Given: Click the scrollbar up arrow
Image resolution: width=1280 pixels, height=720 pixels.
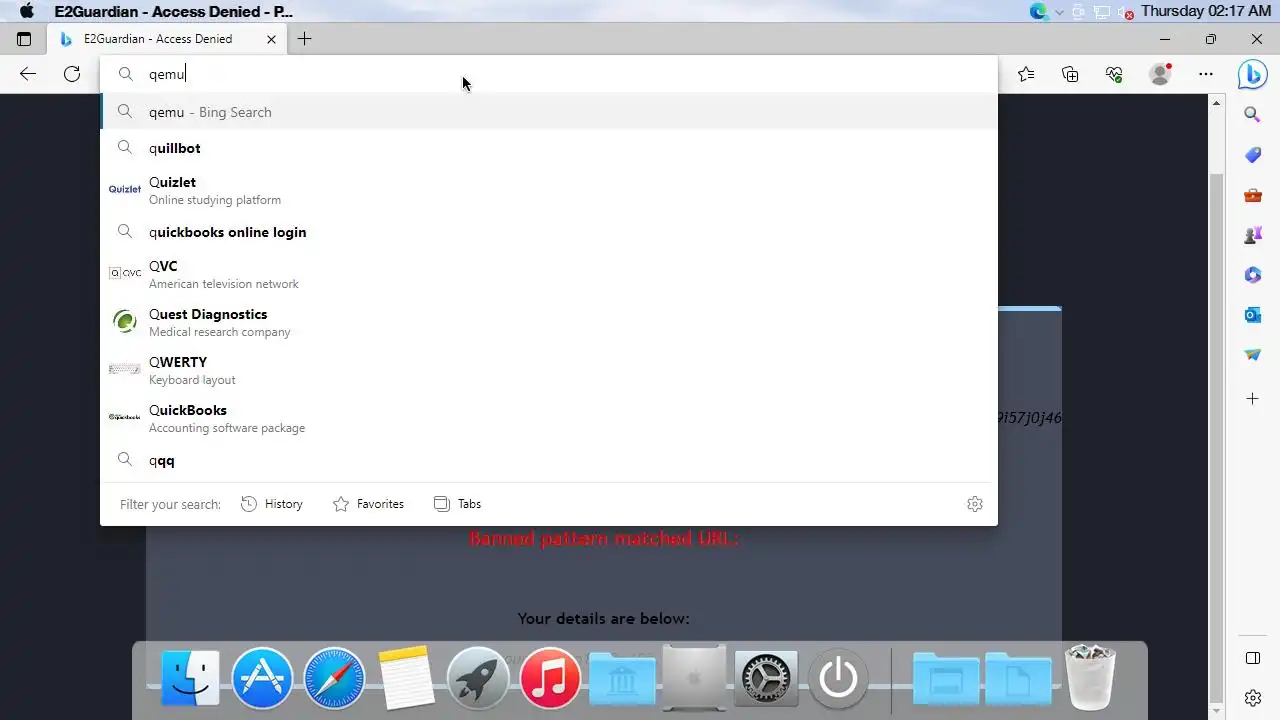Looking at the screenshot, I should pos(1217,102).
